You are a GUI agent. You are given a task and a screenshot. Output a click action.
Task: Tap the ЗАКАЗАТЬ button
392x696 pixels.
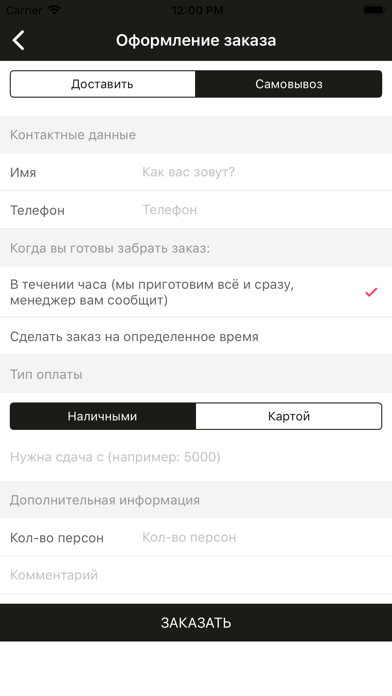tap(196, 622)
